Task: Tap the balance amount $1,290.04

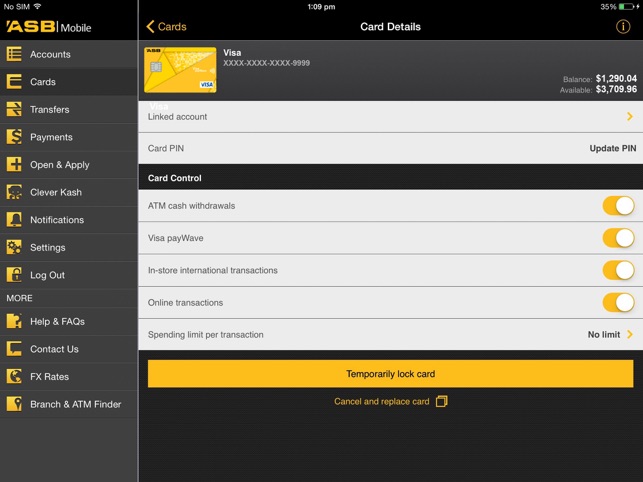Action: 616,78
